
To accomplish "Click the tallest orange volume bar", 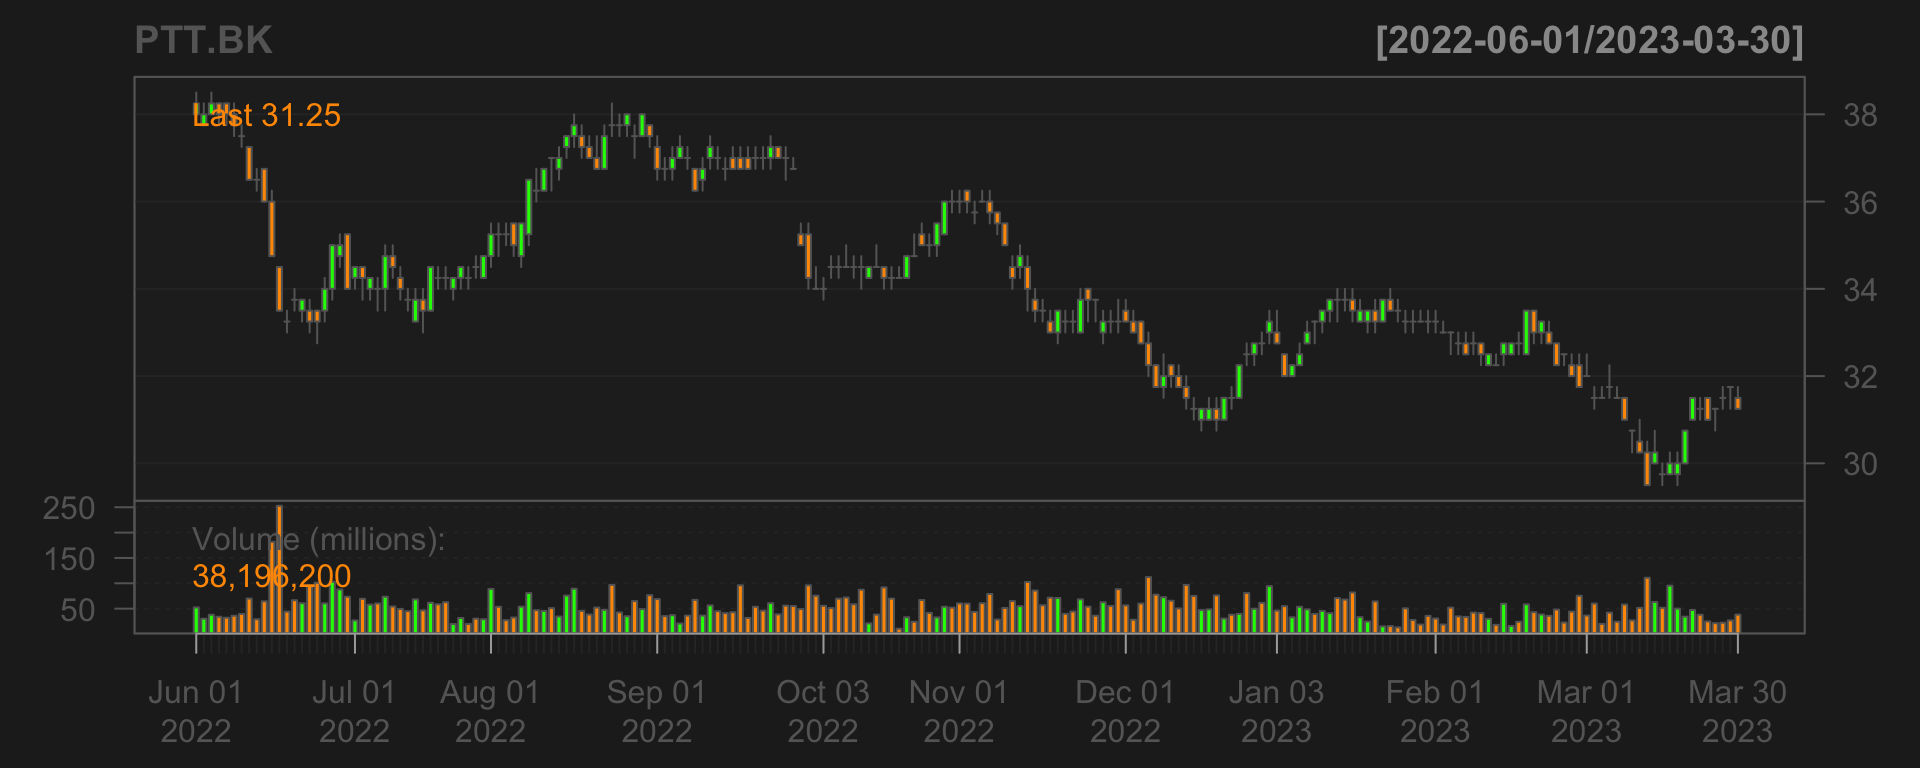I will (279, 568).
